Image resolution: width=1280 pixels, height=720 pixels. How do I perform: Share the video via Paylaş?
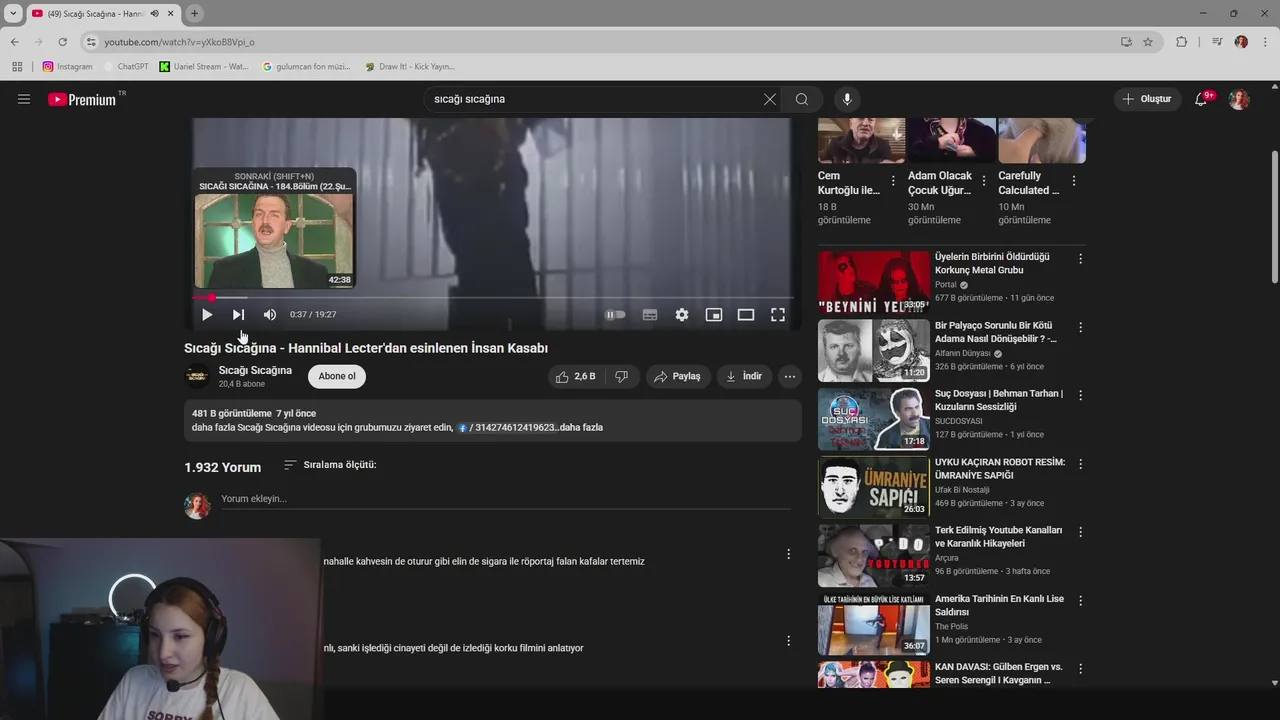(x=678, y=376)
